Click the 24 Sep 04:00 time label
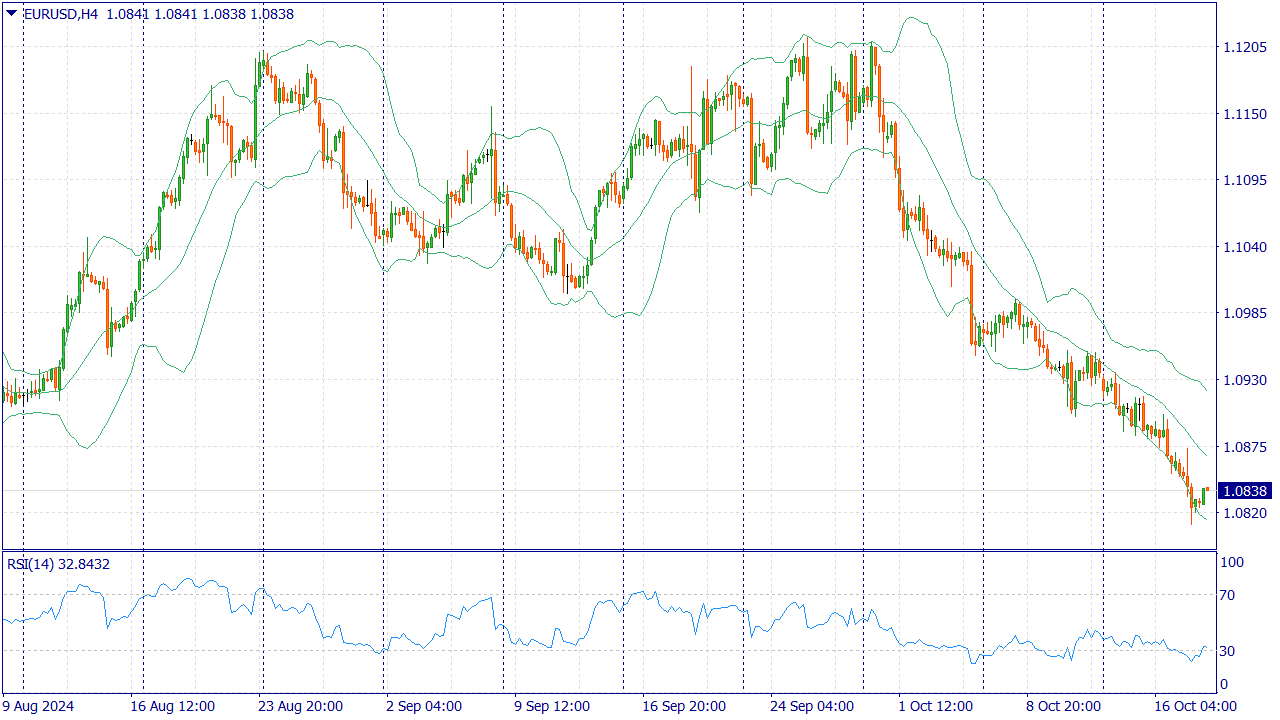The width and height of the screenshot is (1280, 720). point(810,705)
